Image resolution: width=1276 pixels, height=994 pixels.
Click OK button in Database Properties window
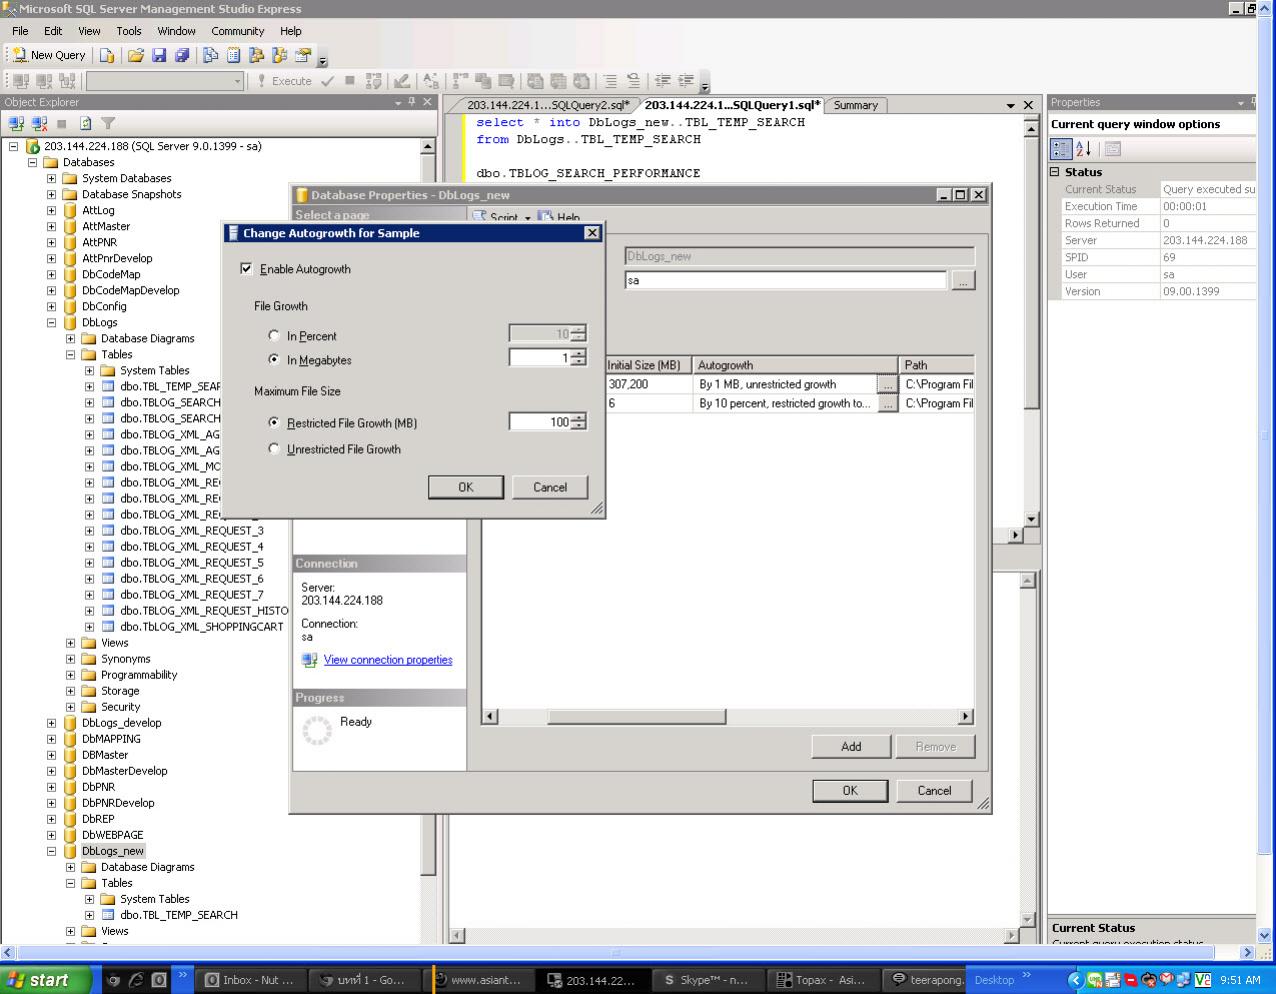850,790
